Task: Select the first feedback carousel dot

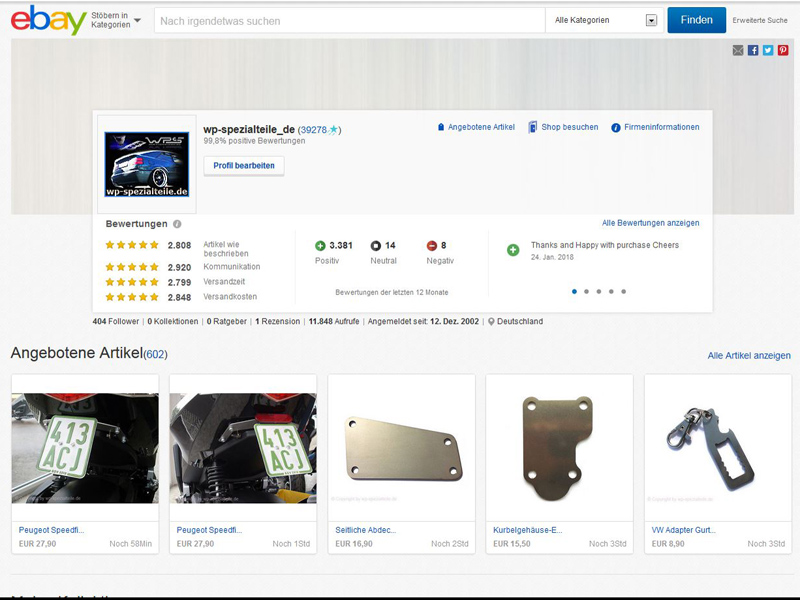Action: [574, 292]
